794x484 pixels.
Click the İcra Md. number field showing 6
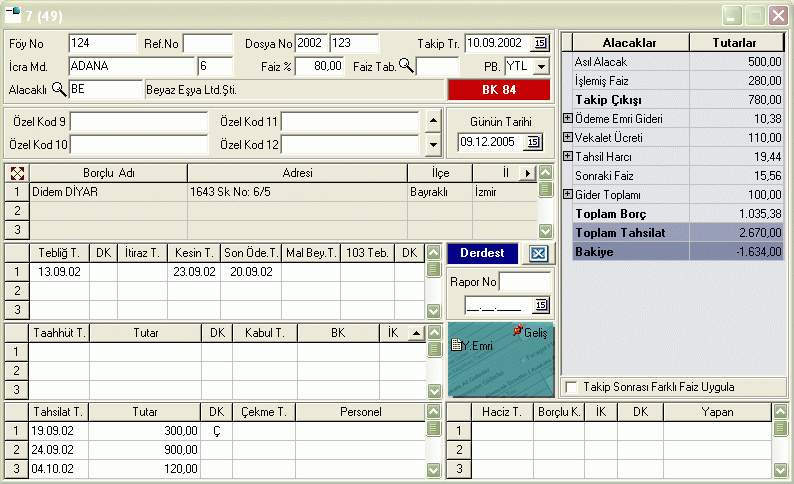215,66
